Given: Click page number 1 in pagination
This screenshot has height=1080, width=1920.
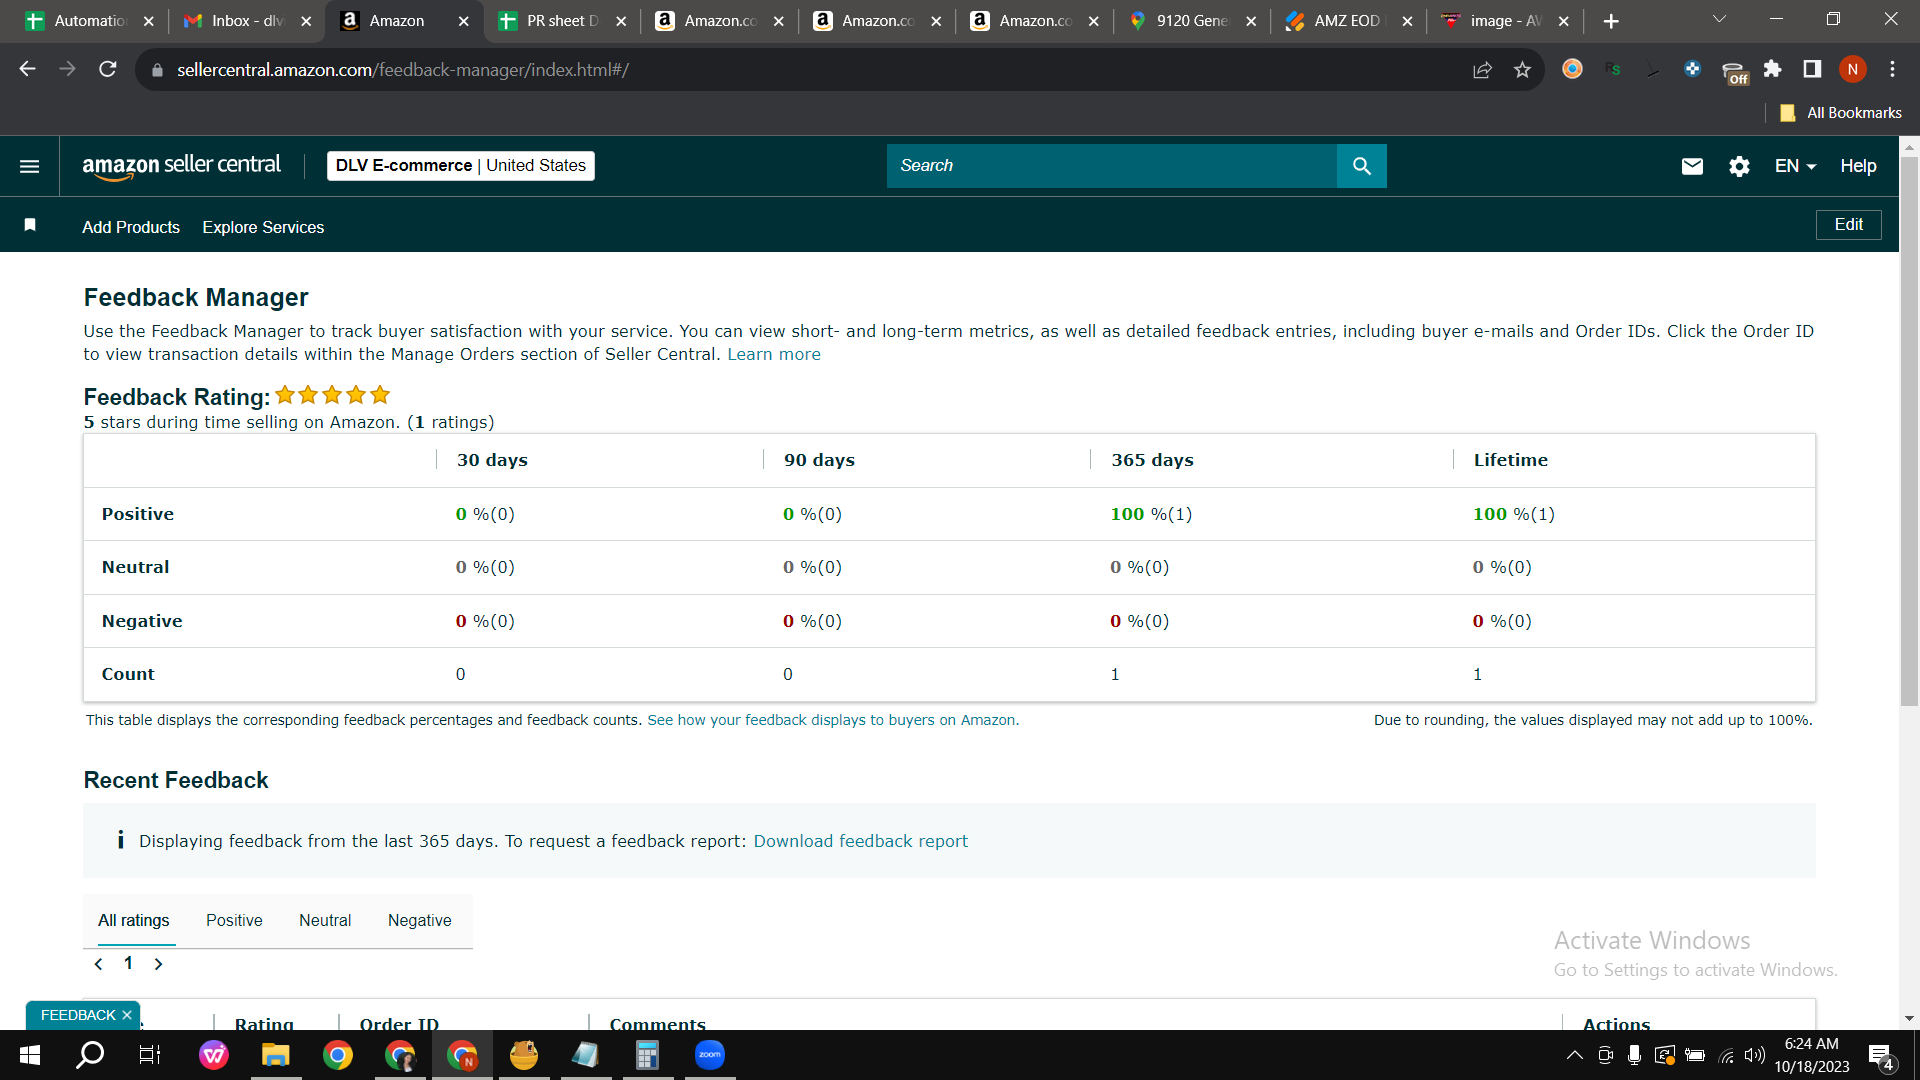Looking at the screenshot, I should pyautogui.click(x=128, y=963).
